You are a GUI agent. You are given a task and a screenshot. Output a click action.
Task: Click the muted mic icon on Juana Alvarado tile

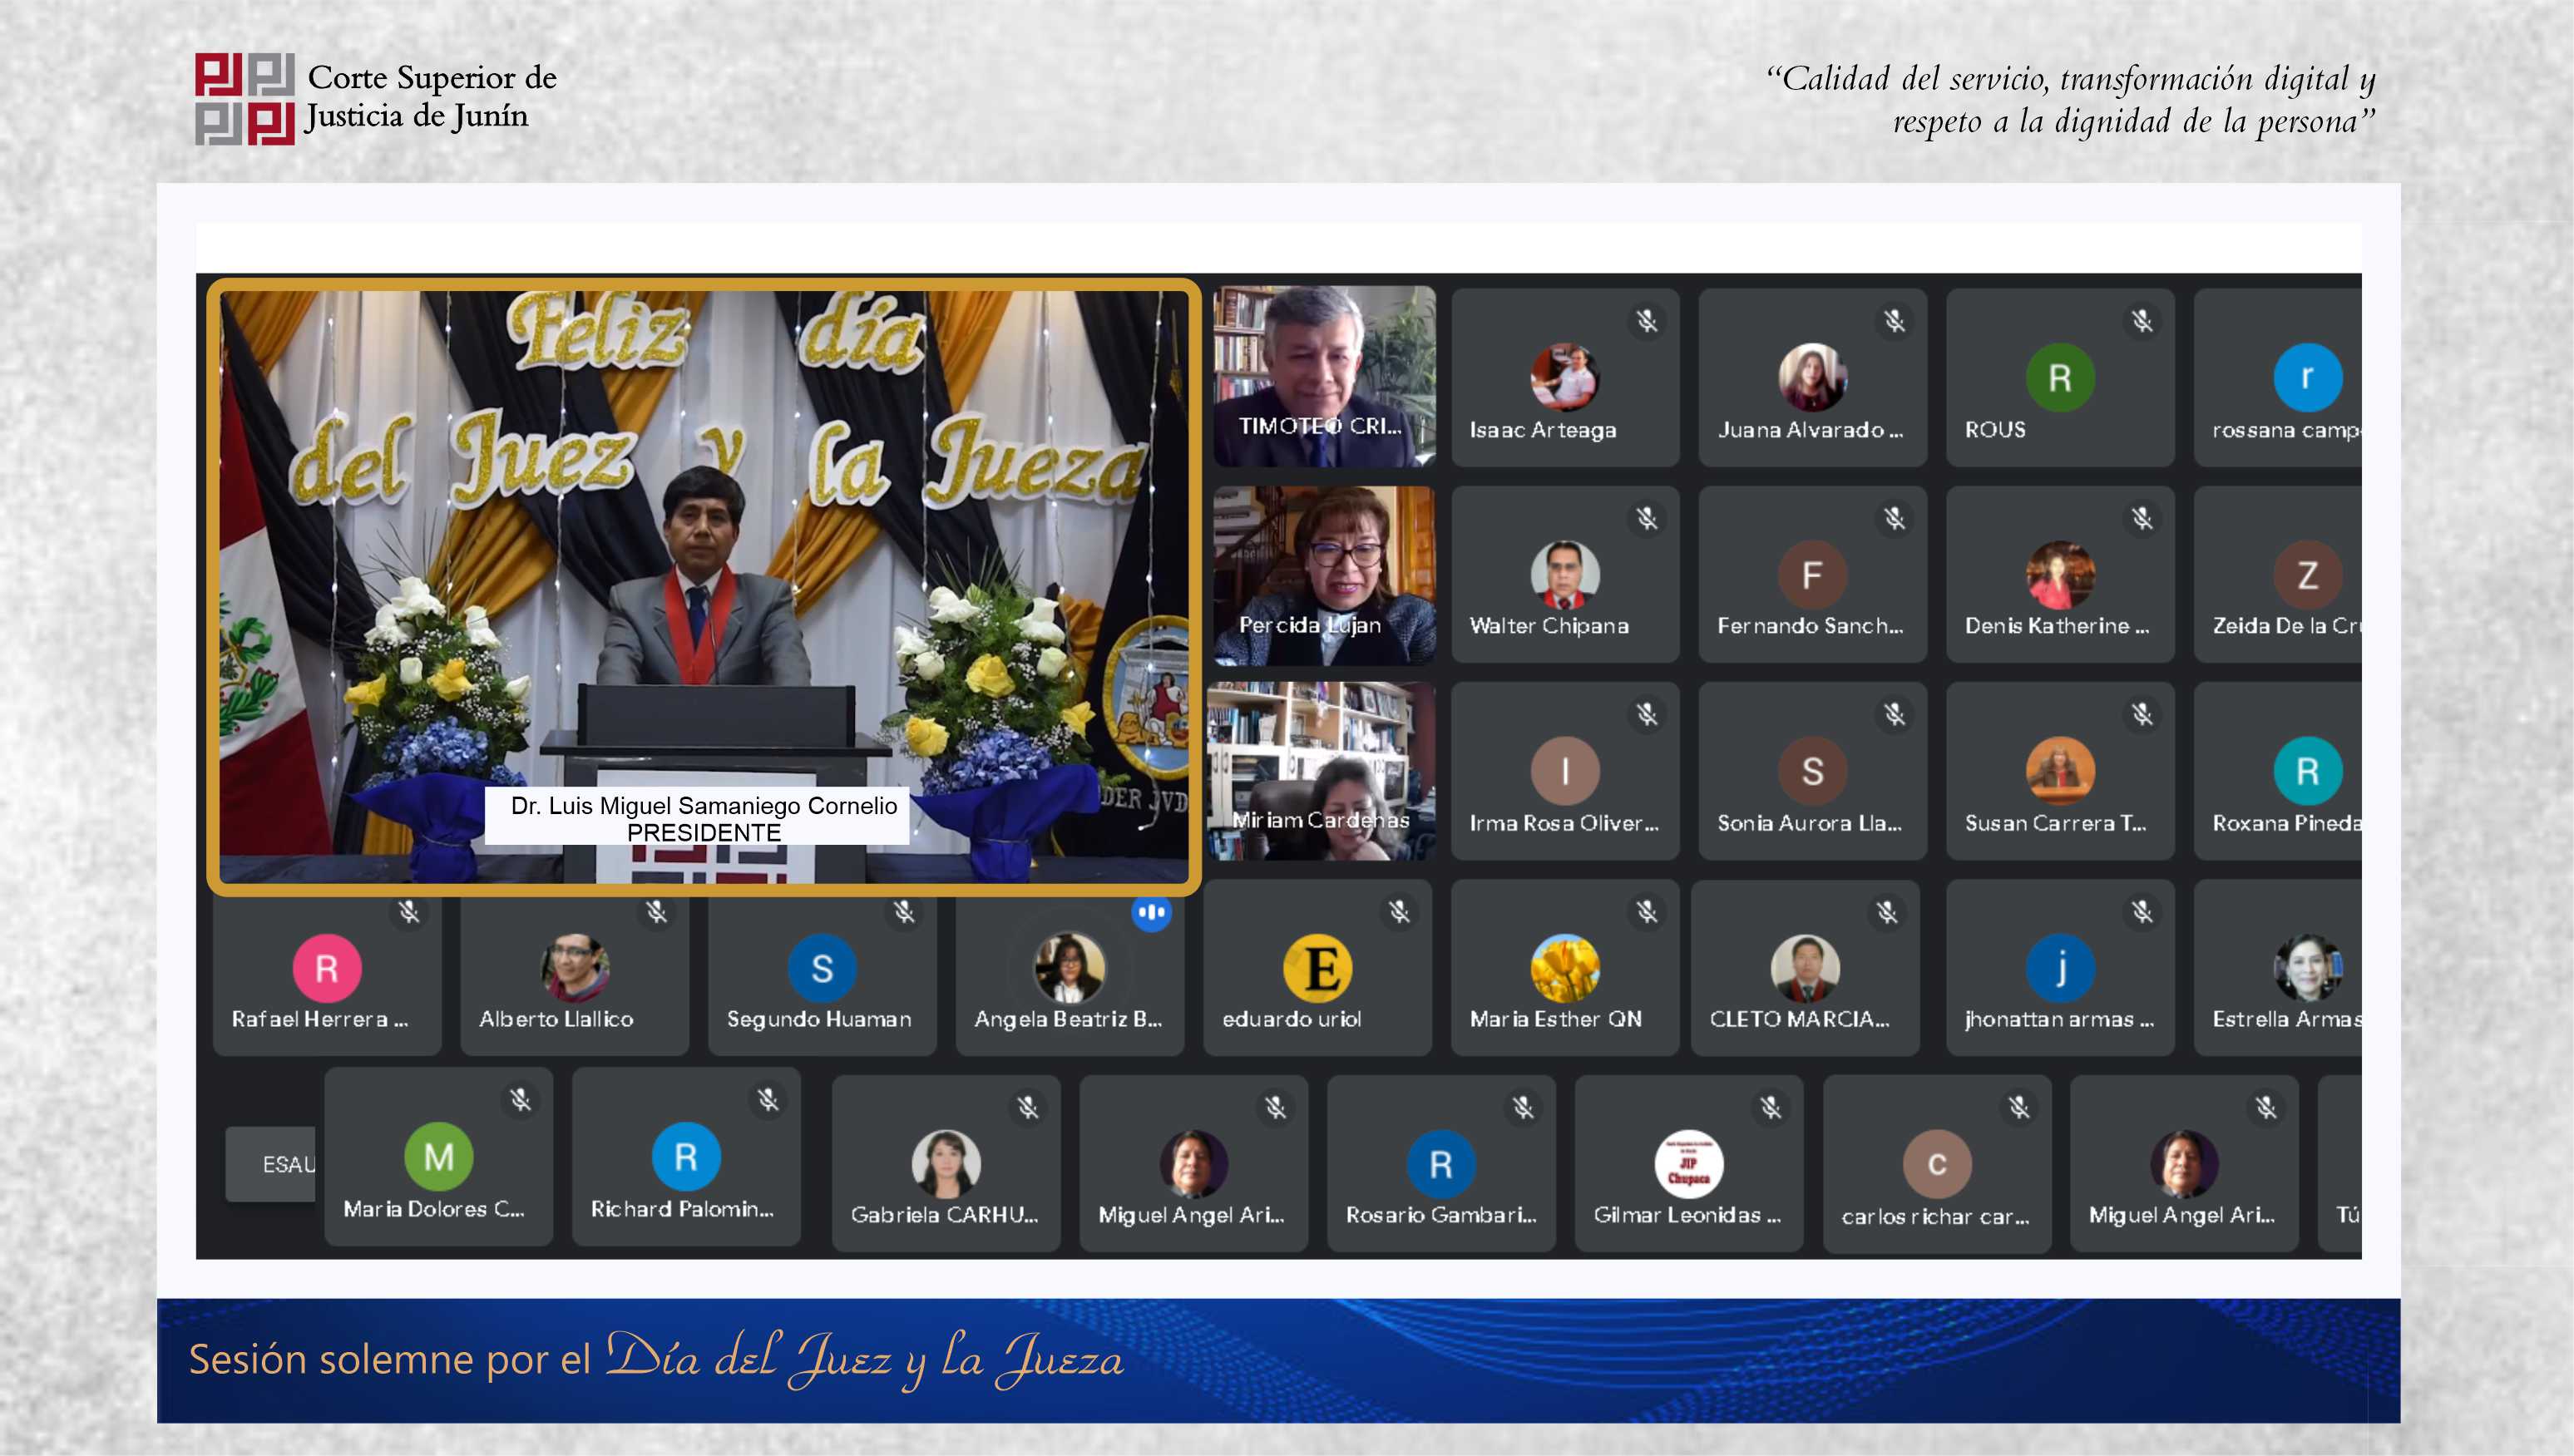pyautogui.click(x=1894, y=321)
